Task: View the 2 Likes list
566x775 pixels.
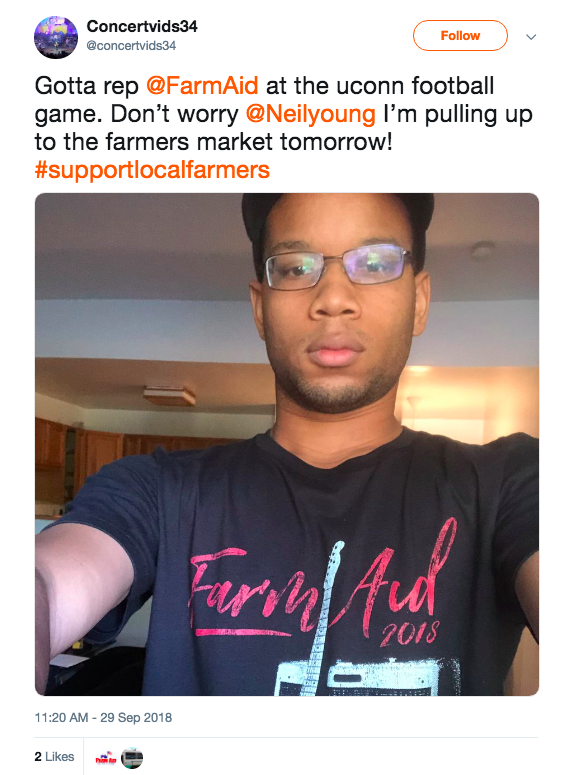Action: pyautogui.click(x=54, y=757)
